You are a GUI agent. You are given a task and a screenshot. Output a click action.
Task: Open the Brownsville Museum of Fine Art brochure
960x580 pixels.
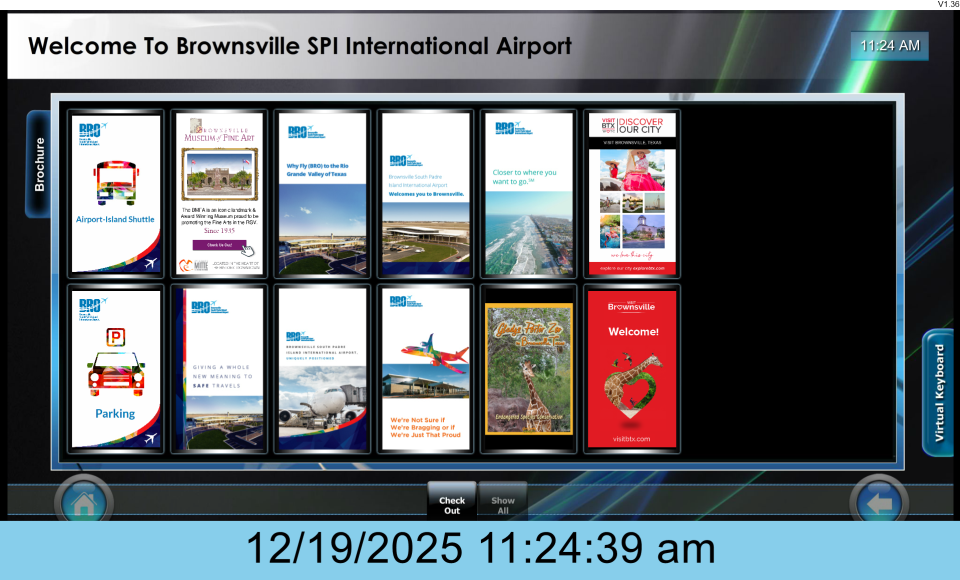point(219,193)
